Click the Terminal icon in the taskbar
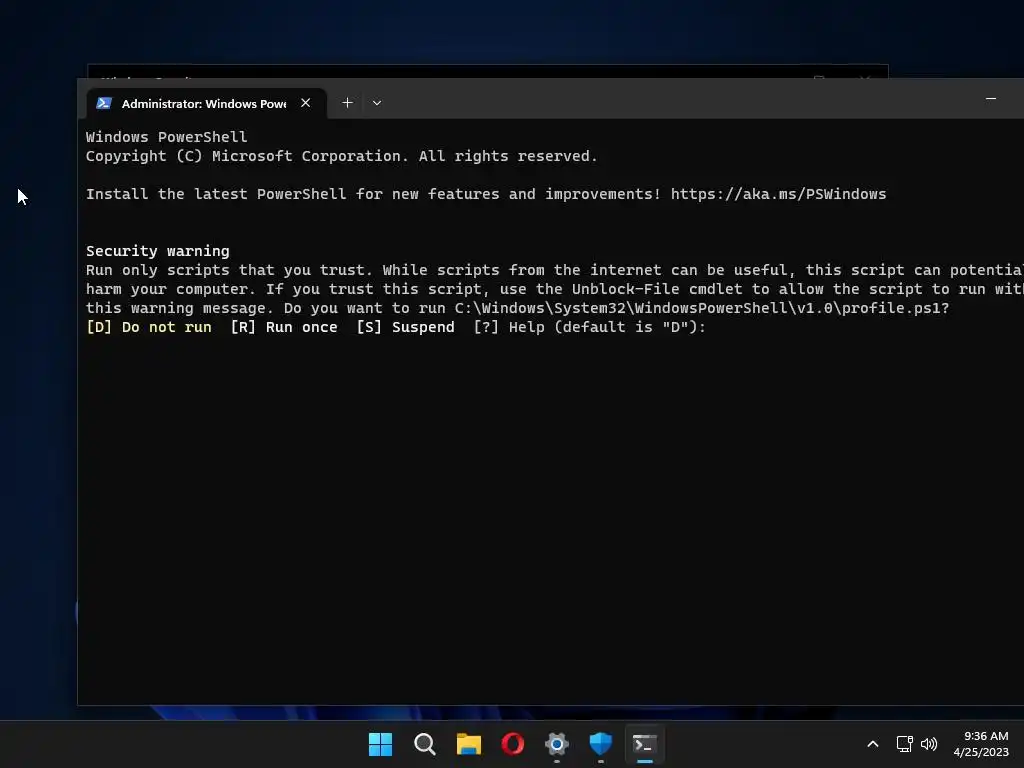Viewport: 1024px width, 768px height. point(645,744)
